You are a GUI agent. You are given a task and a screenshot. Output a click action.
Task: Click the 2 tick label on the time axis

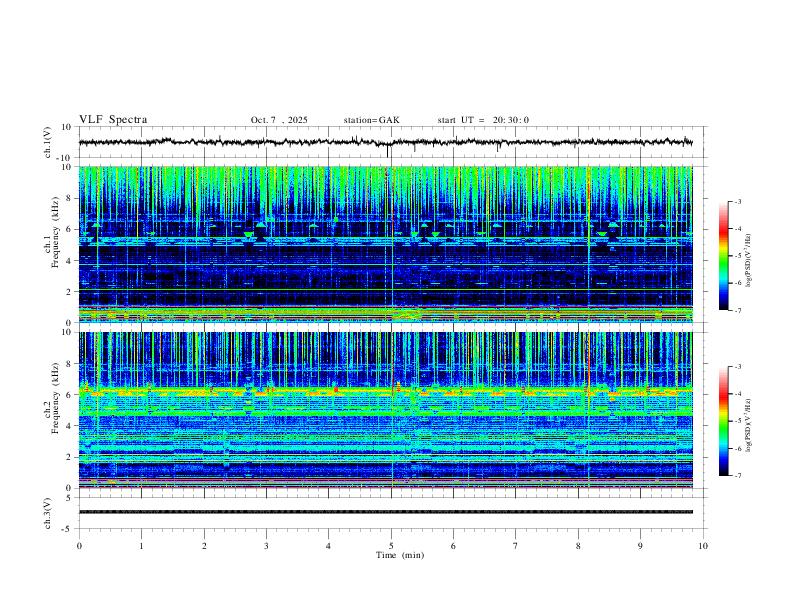pos(204,546)
